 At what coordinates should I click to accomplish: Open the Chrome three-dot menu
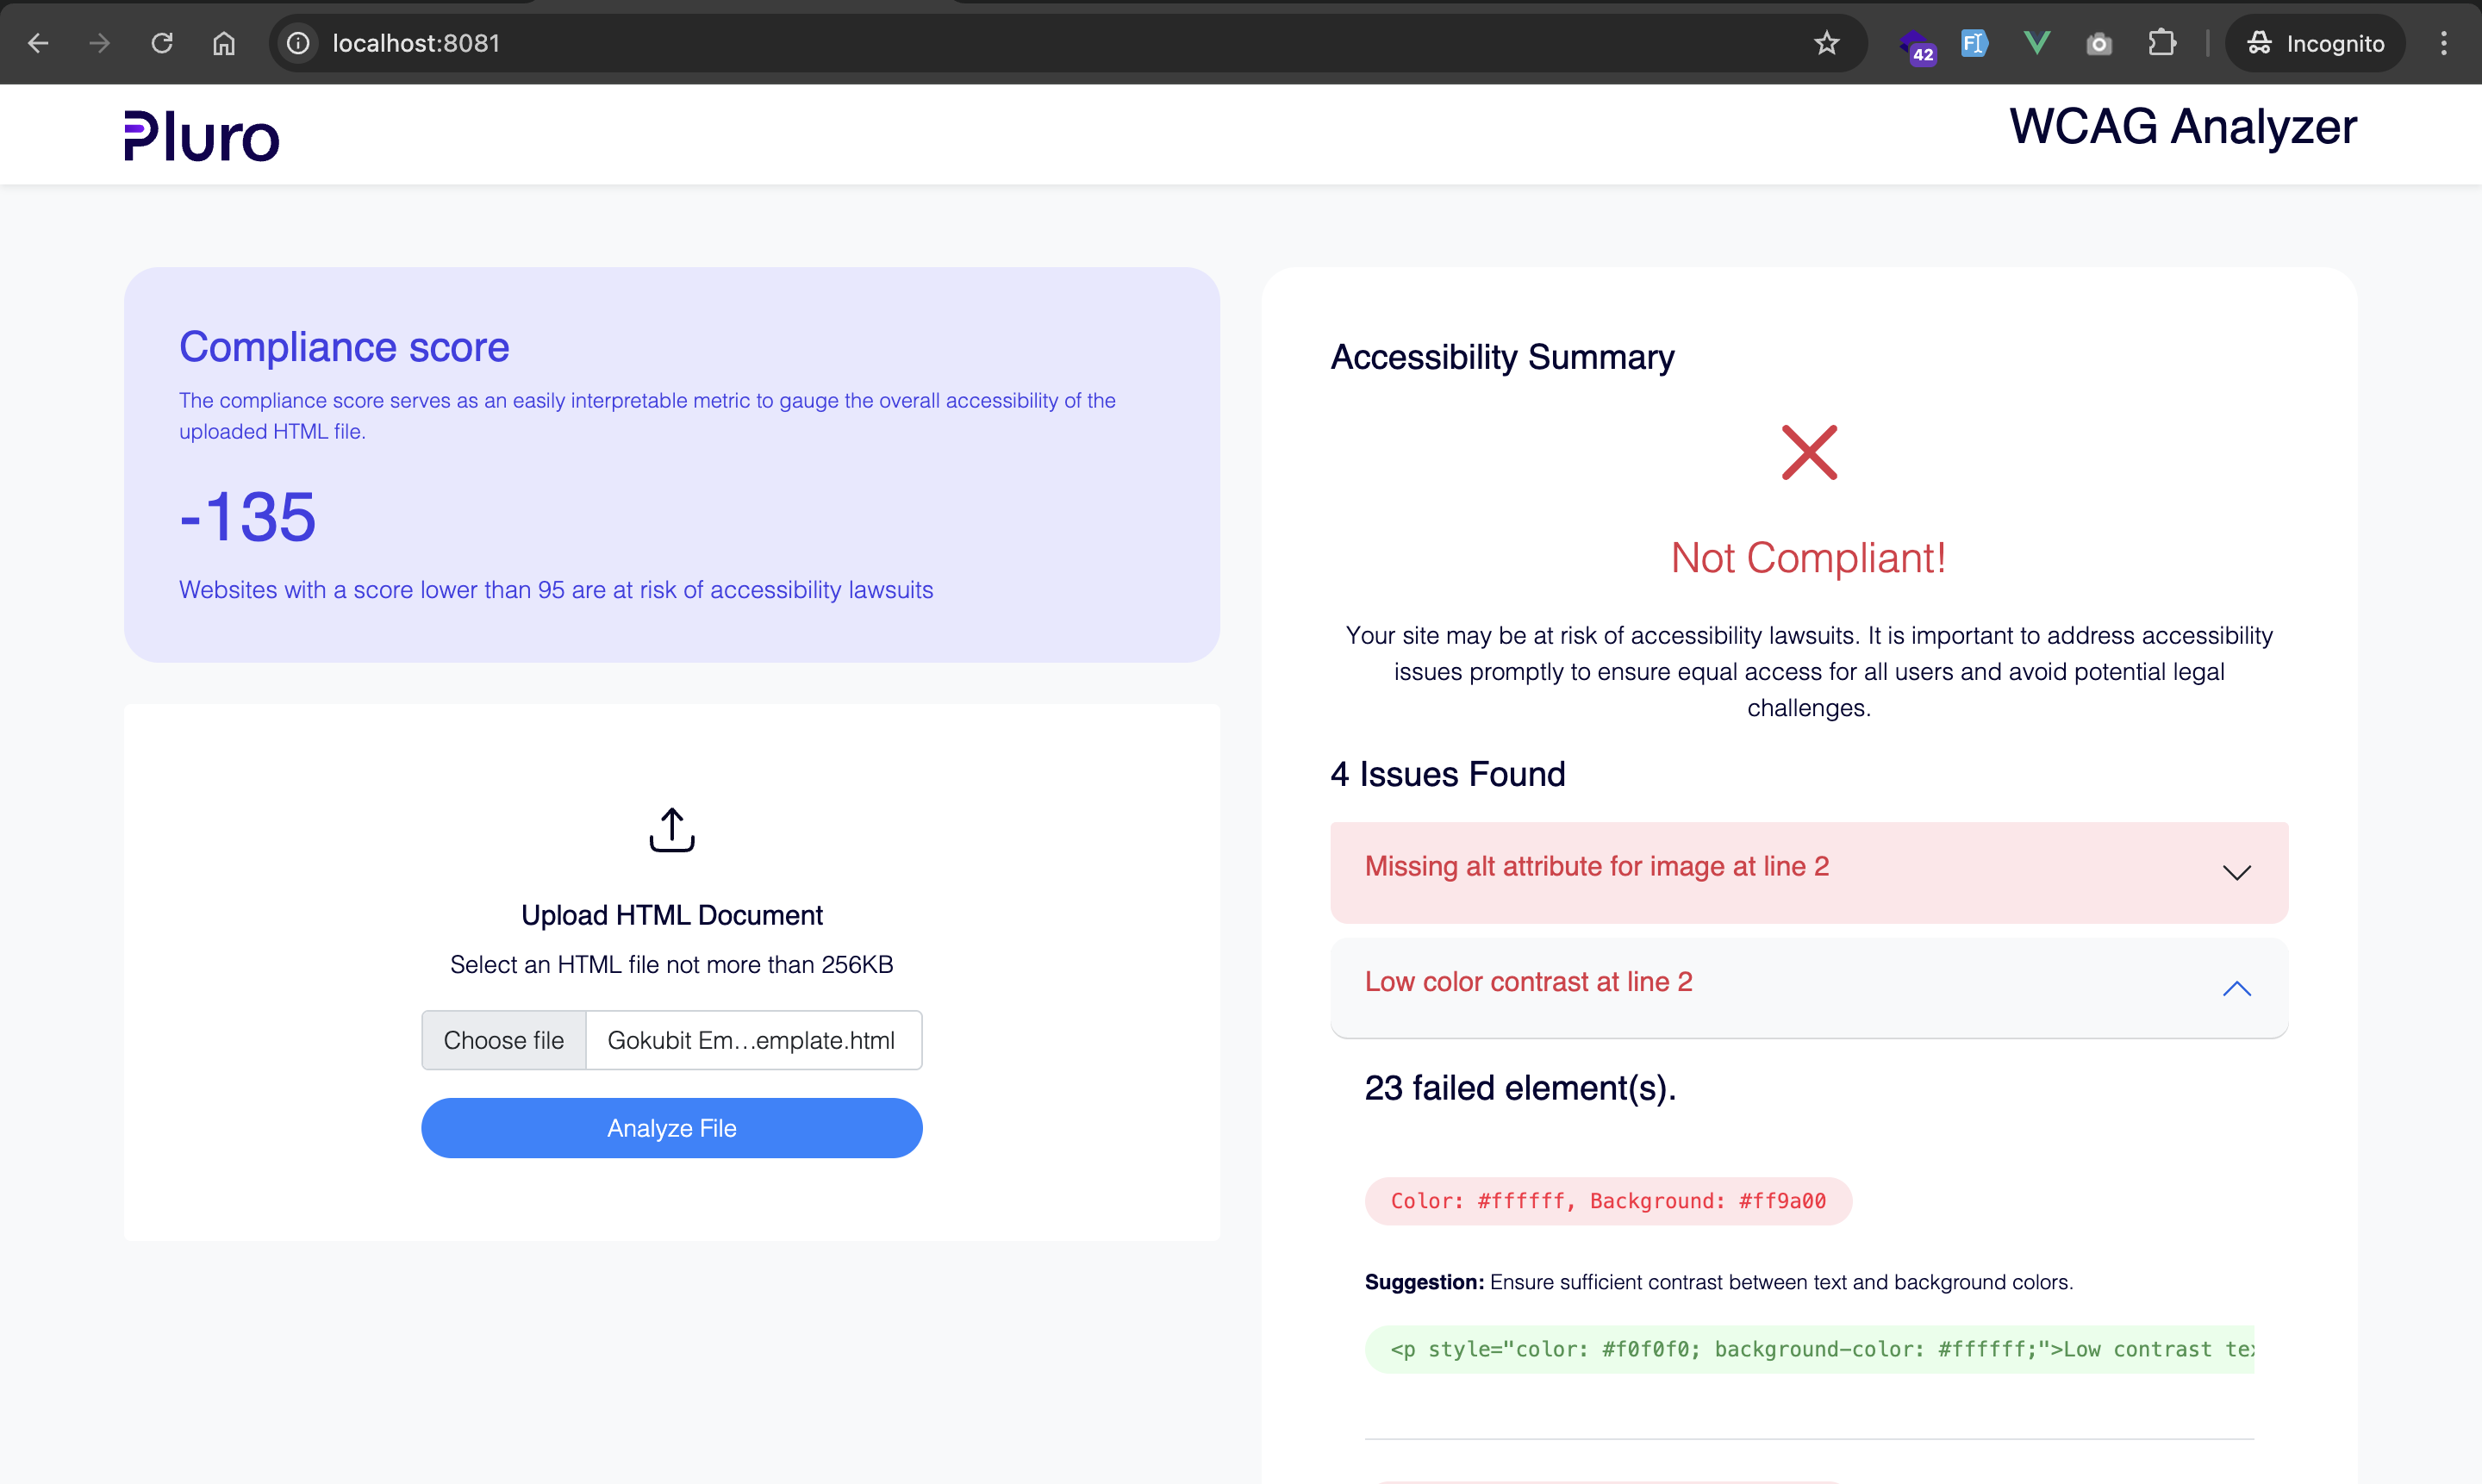[x=2443, y=43]
